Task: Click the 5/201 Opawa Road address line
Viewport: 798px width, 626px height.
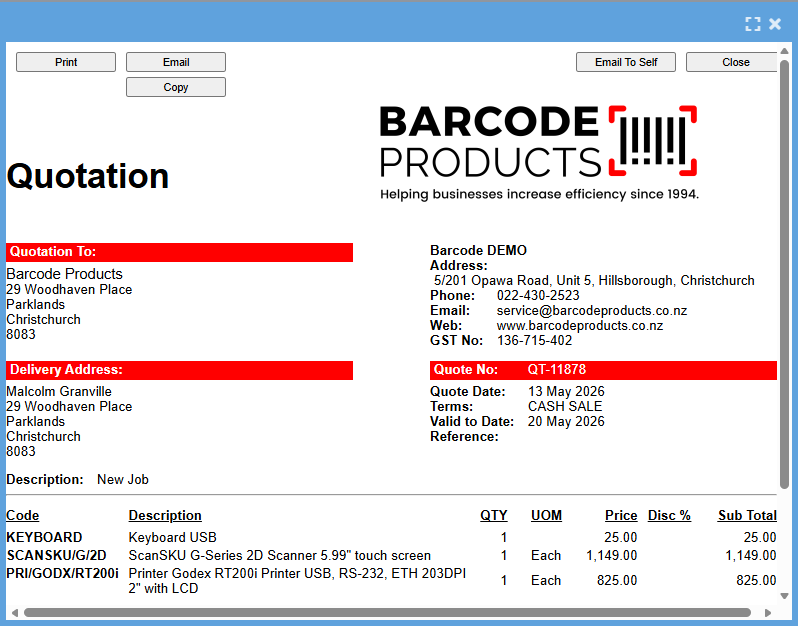Action: pyautogui.click(x=594, y=280)
